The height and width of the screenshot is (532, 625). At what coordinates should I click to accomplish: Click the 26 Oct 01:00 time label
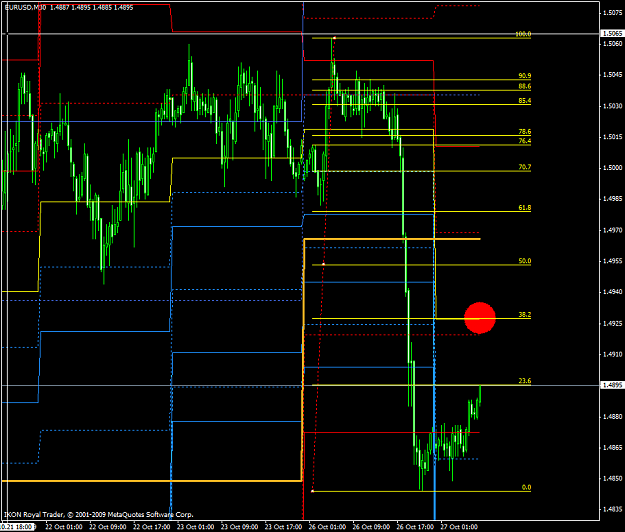[x=327, y=527]
